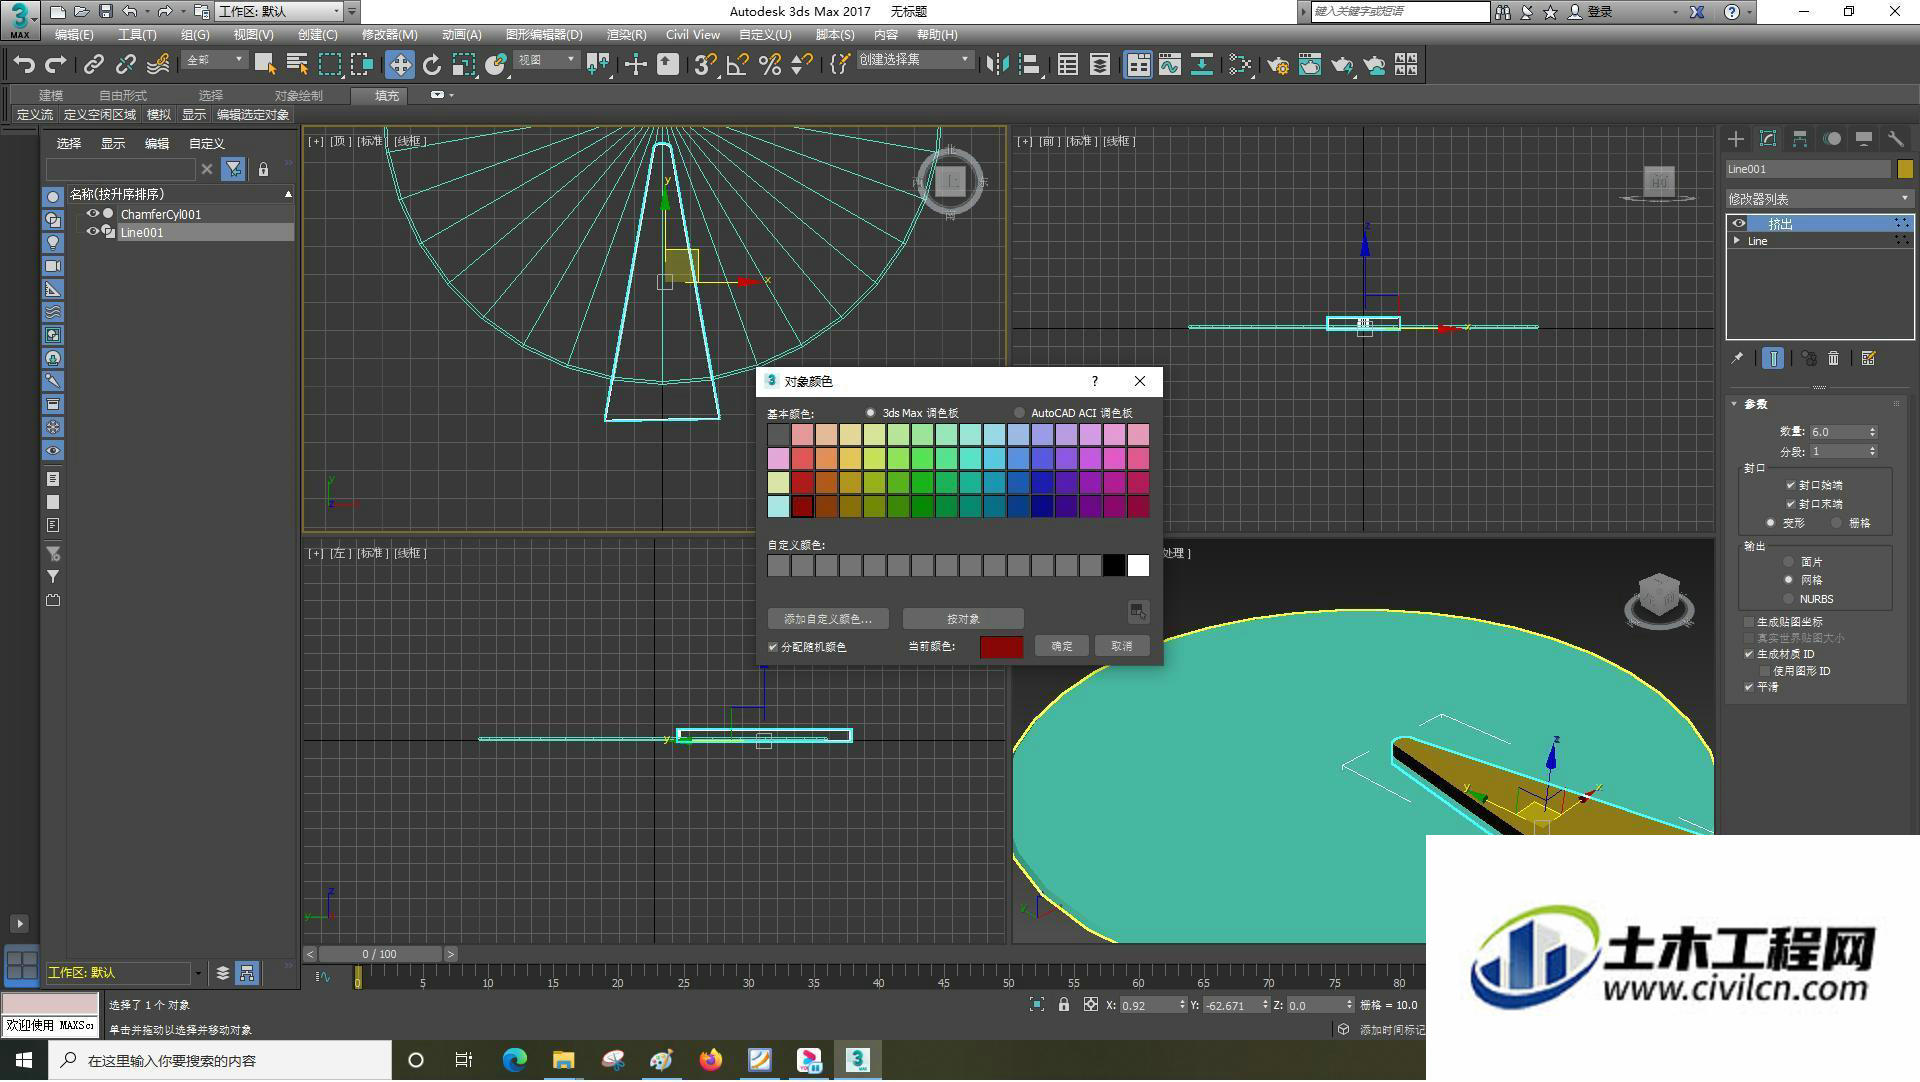Open the Firefox taskbar icon

tap(711, 1060)
